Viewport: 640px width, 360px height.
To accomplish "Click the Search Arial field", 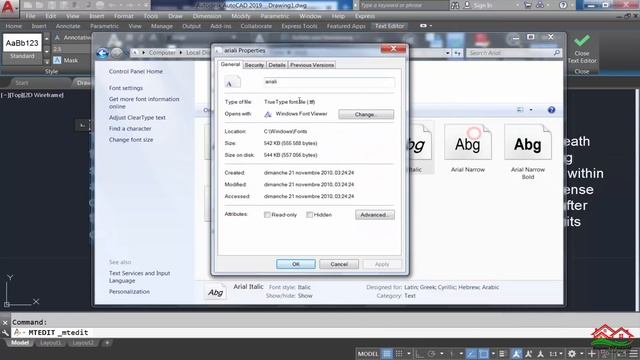I will 514,53.
